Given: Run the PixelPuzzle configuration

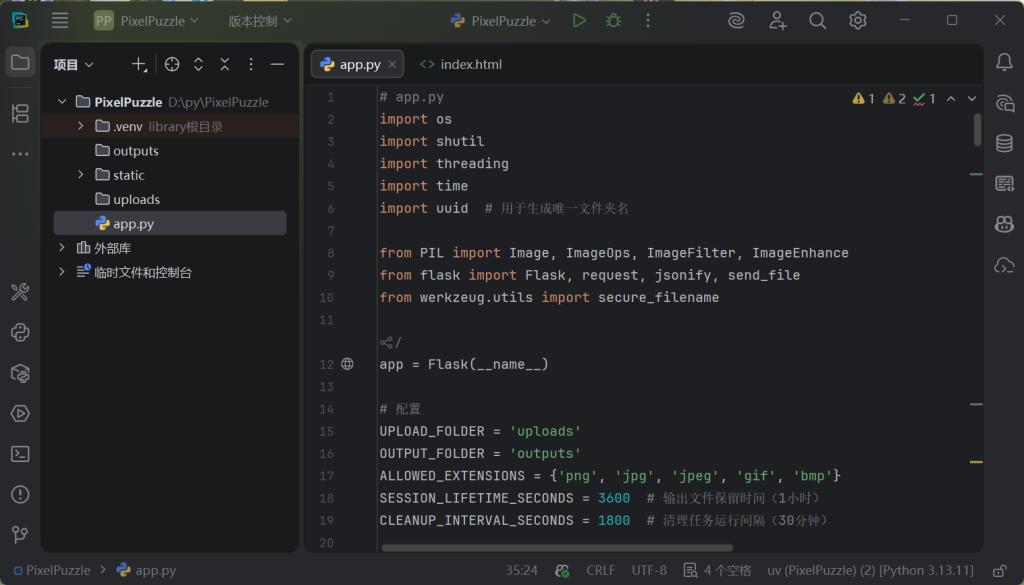Looking at the screenshot, I should pyautogui.click(x=579, y=20).
